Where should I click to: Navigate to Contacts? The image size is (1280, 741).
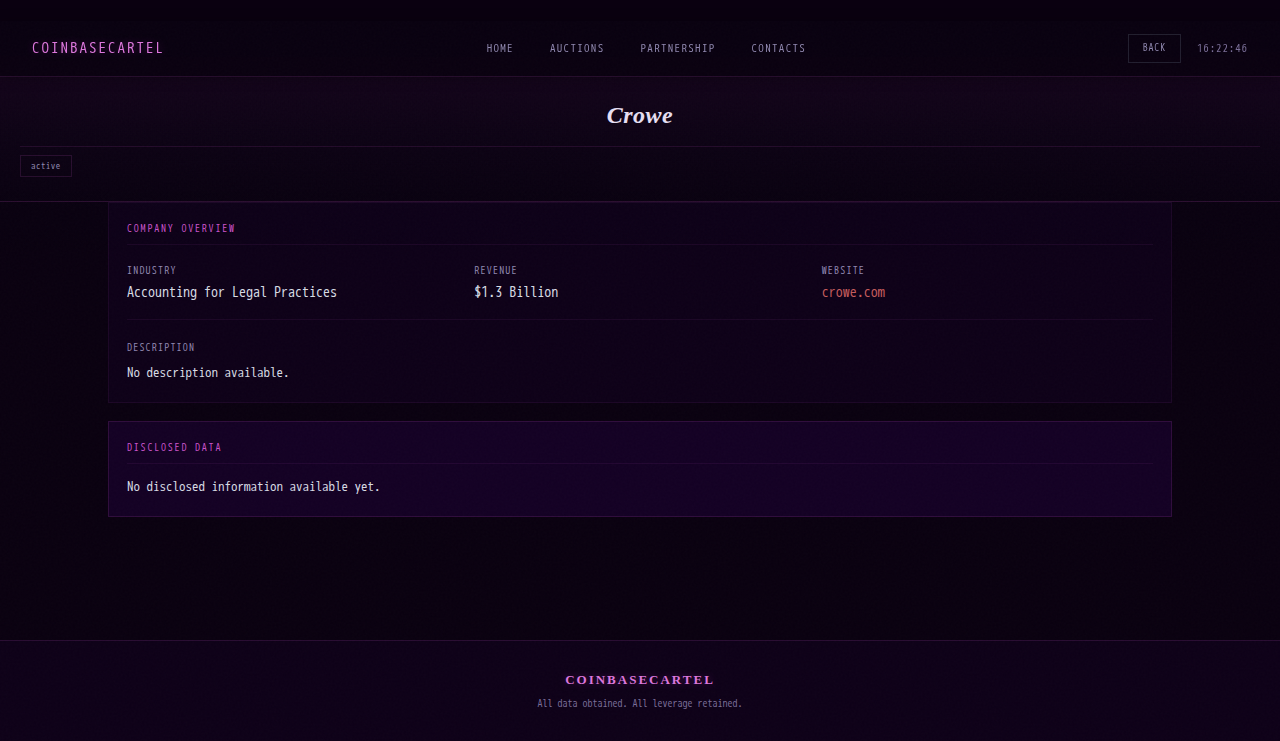778,48
